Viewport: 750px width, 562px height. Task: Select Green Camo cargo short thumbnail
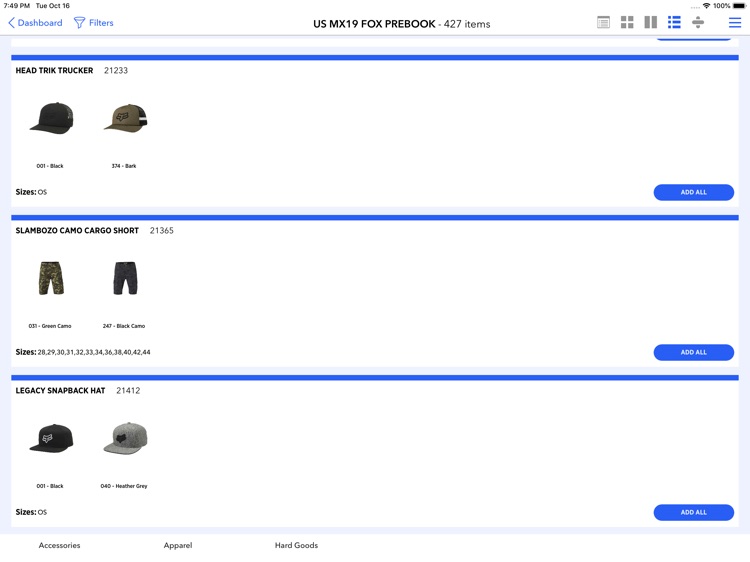[x=51, y=278]
